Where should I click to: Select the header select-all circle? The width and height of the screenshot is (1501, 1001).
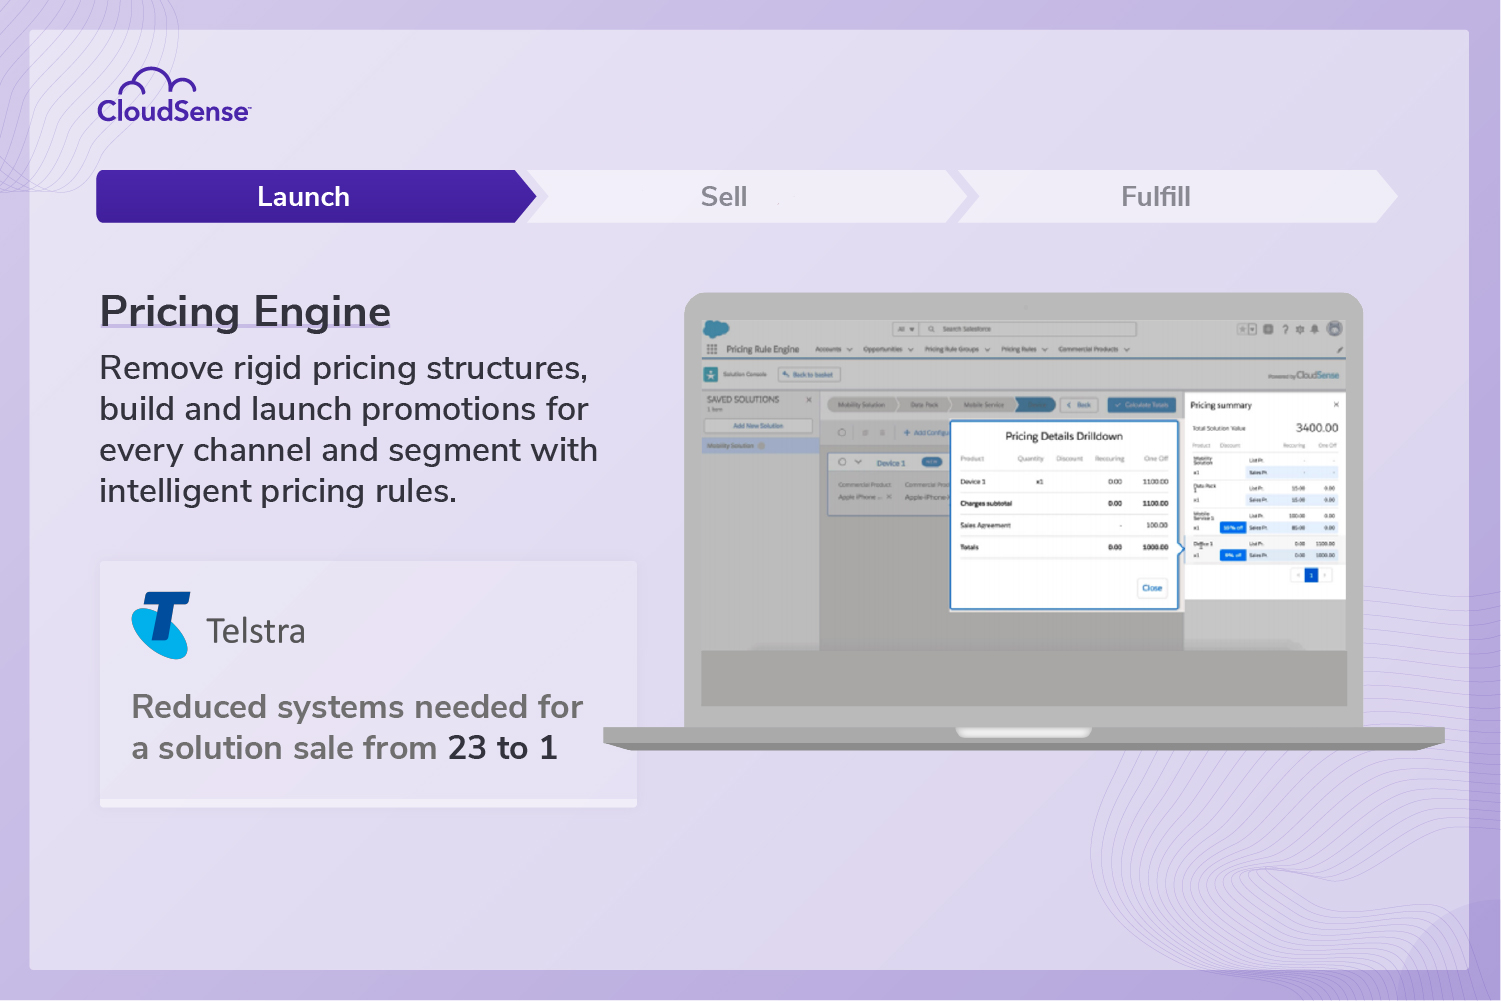click(x=843, y=432)
